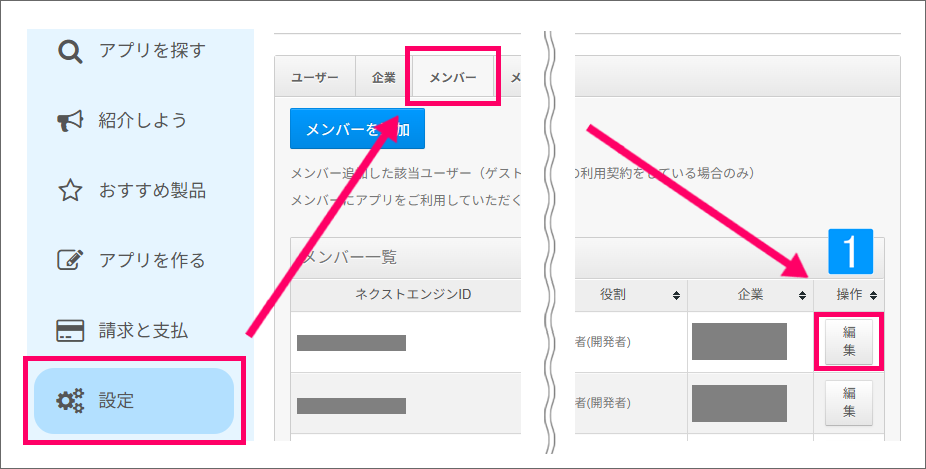Switch to the 企業 tab
926x469 pixels.
coord(384,78)
